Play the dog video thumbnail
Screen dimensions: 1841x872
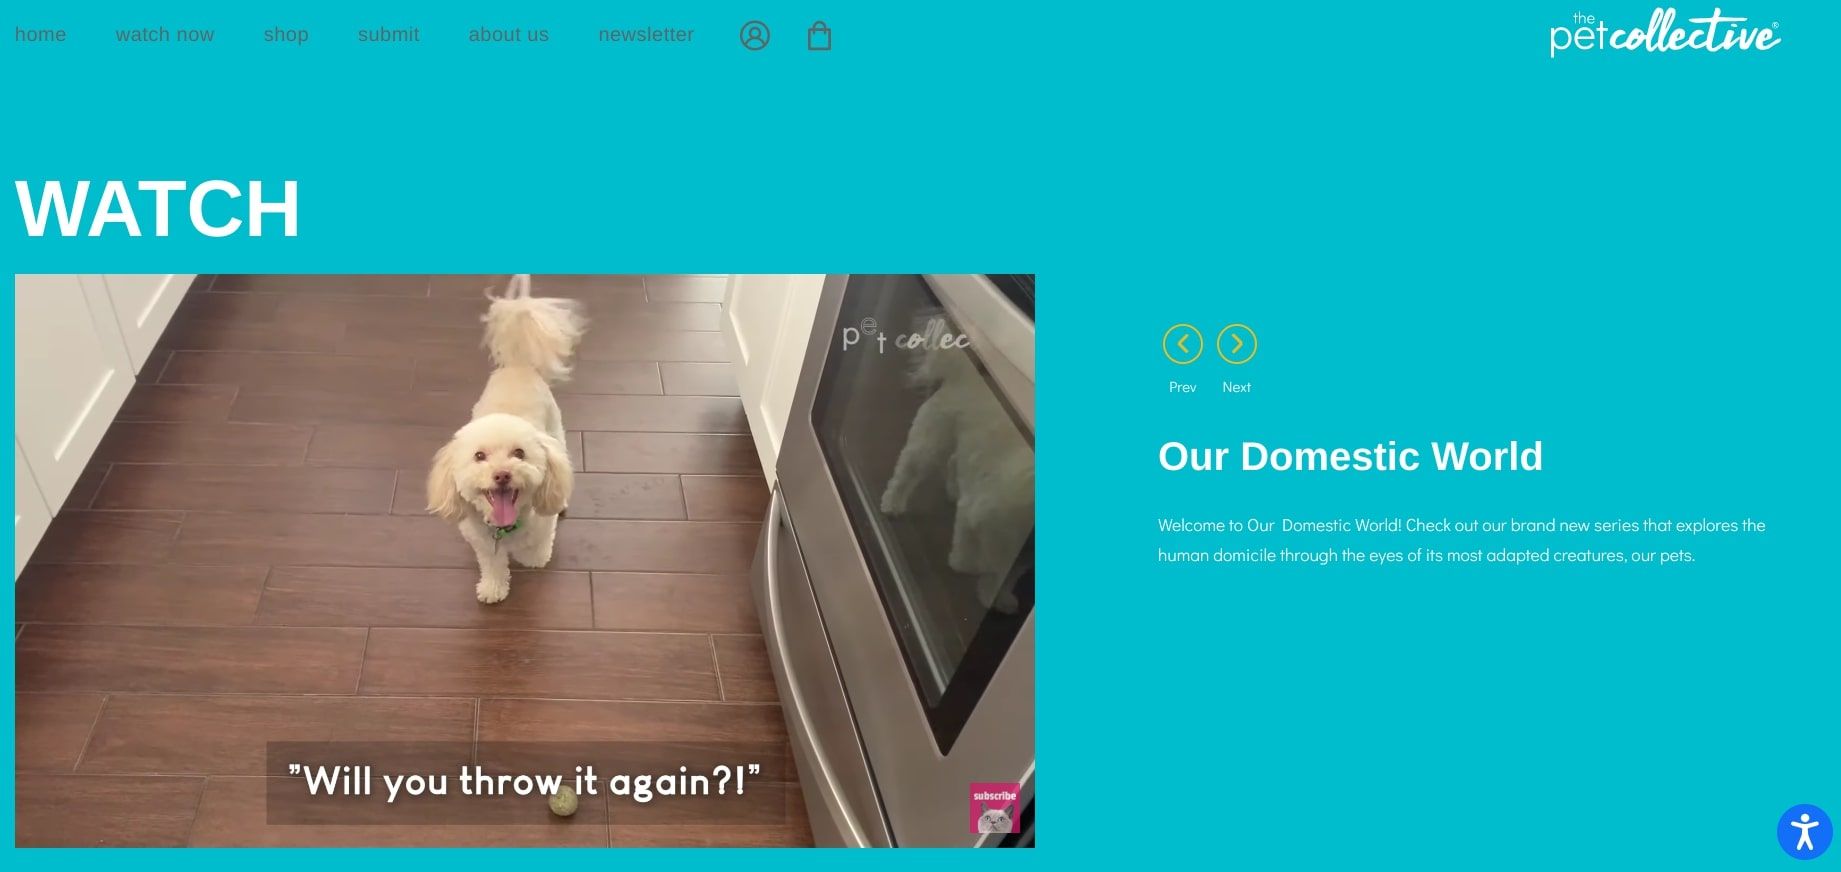point(525,561)
